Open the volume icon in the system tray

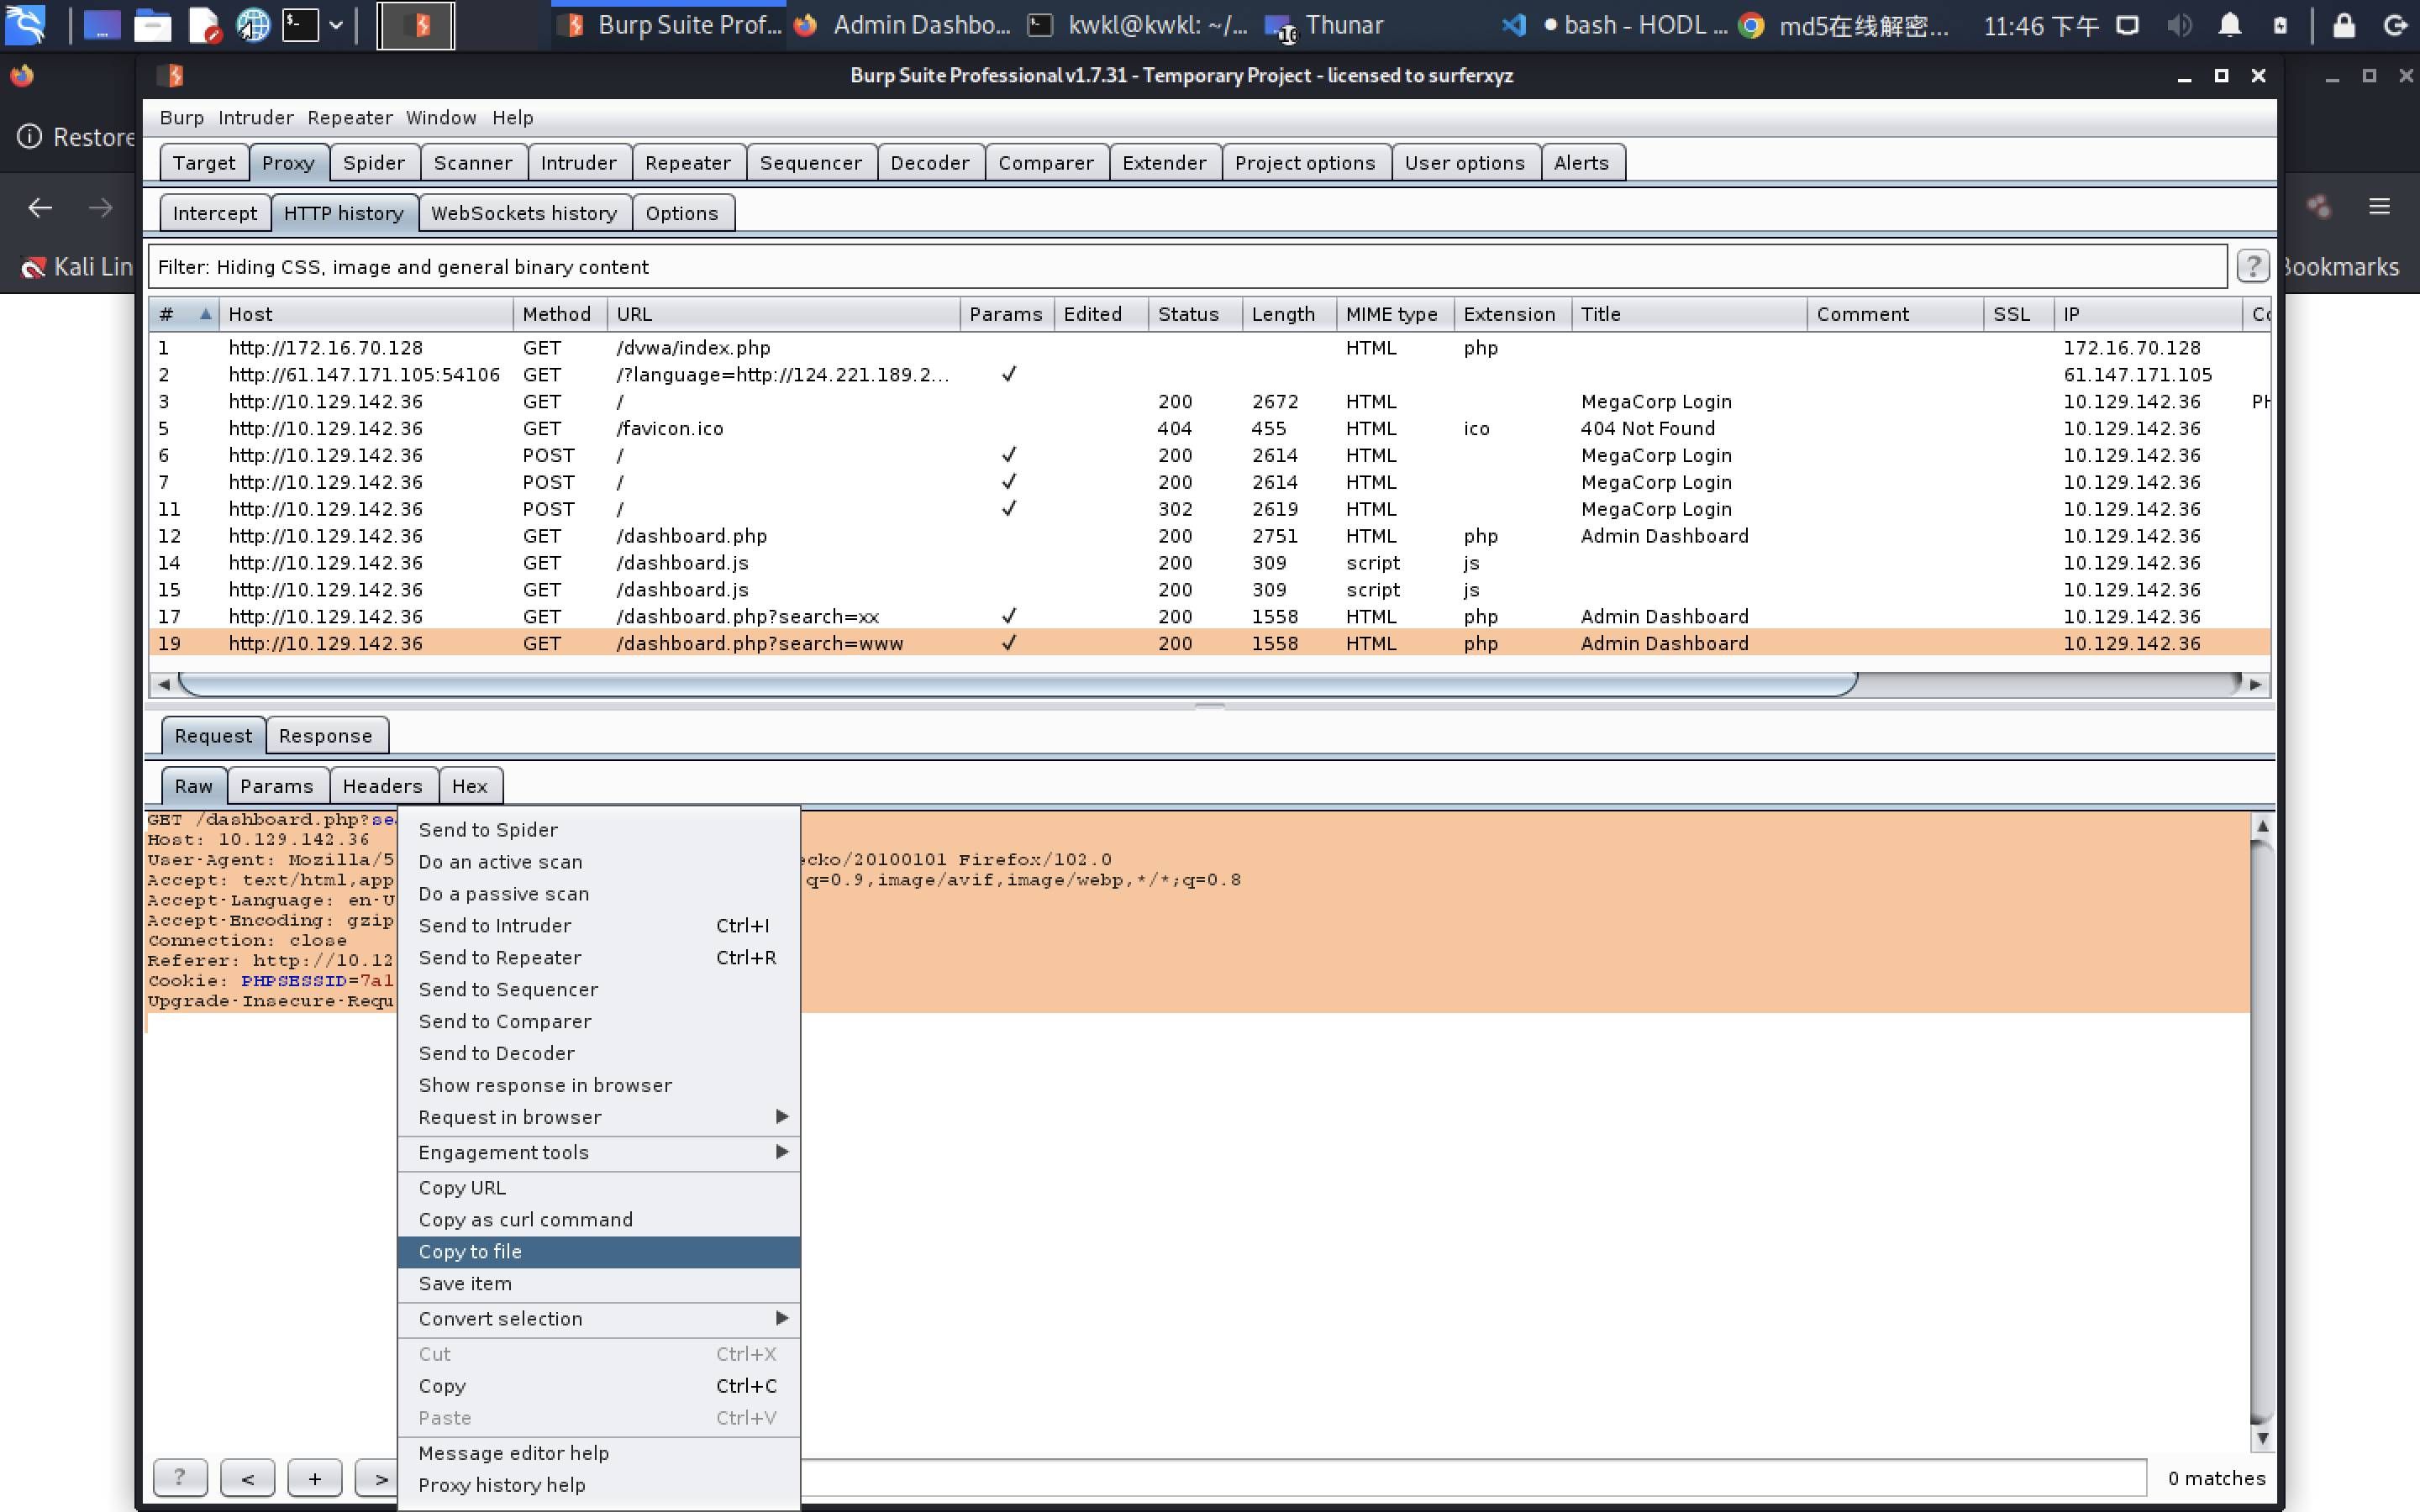(2178, 25)
